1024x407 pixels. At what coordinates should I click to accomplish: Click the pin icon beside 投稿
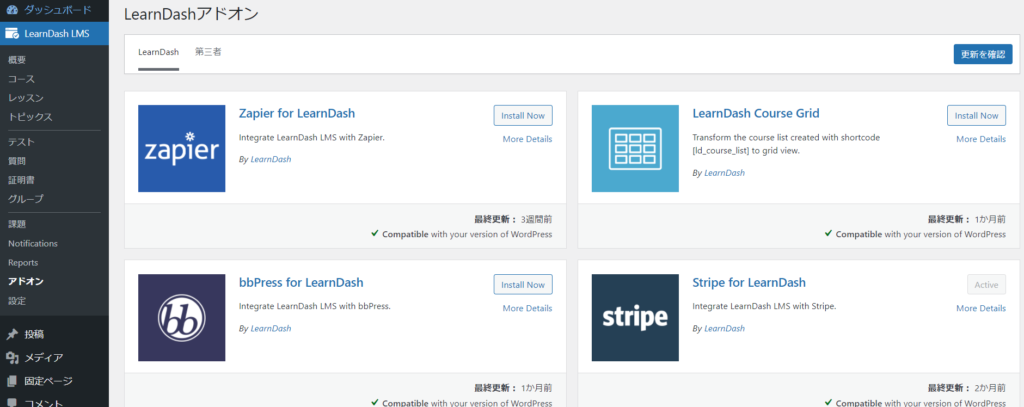click(12, 334)
